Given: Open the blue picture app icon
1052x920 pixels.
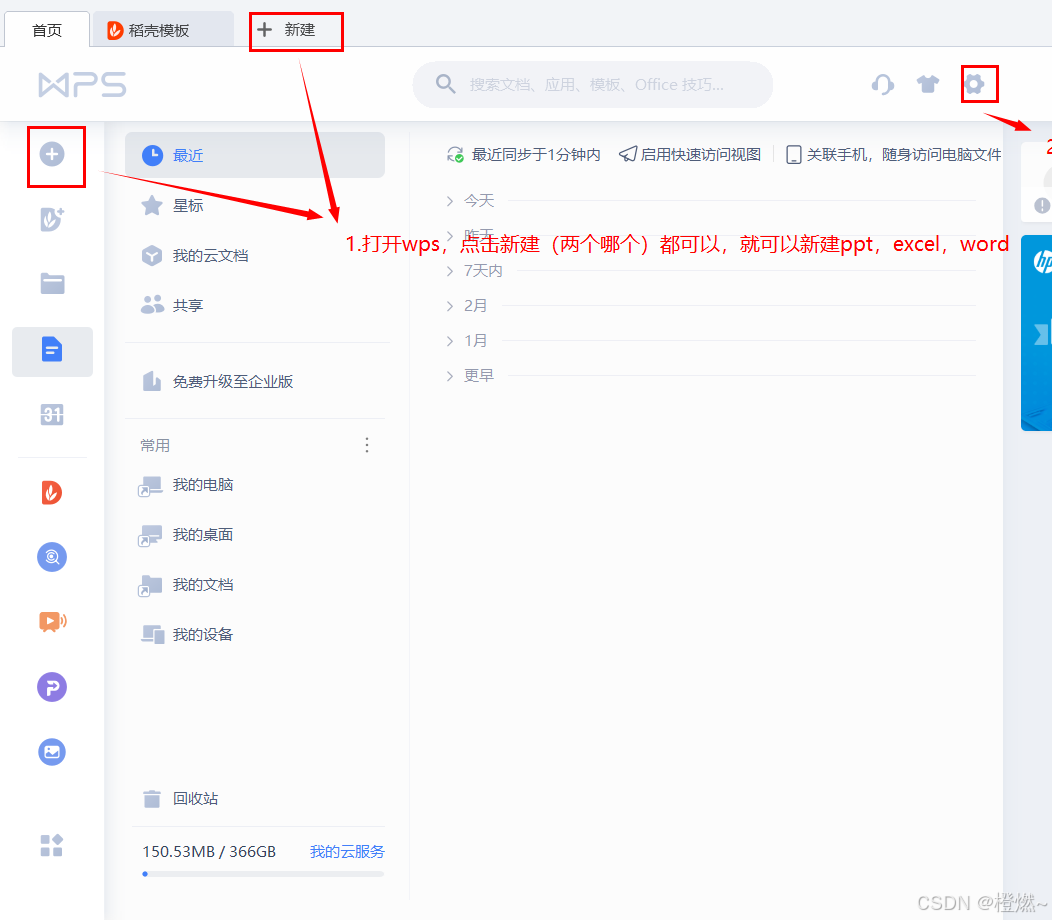Looking at the screenshot, I should point(52,752).
